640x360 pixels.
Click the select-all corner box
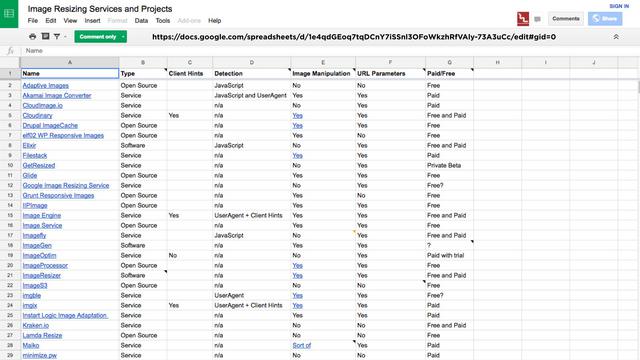10,62
